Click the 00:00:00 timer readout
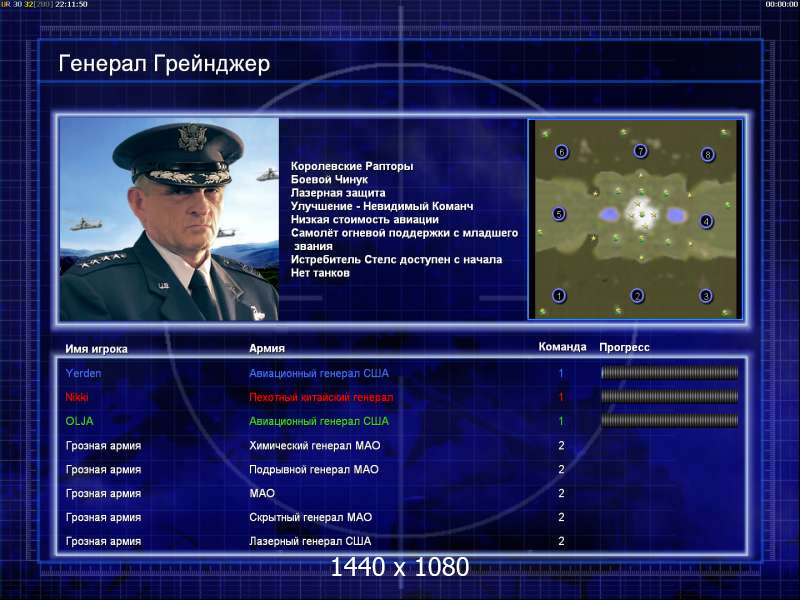This screenshot has width=800, height=600. pos(782,4)
